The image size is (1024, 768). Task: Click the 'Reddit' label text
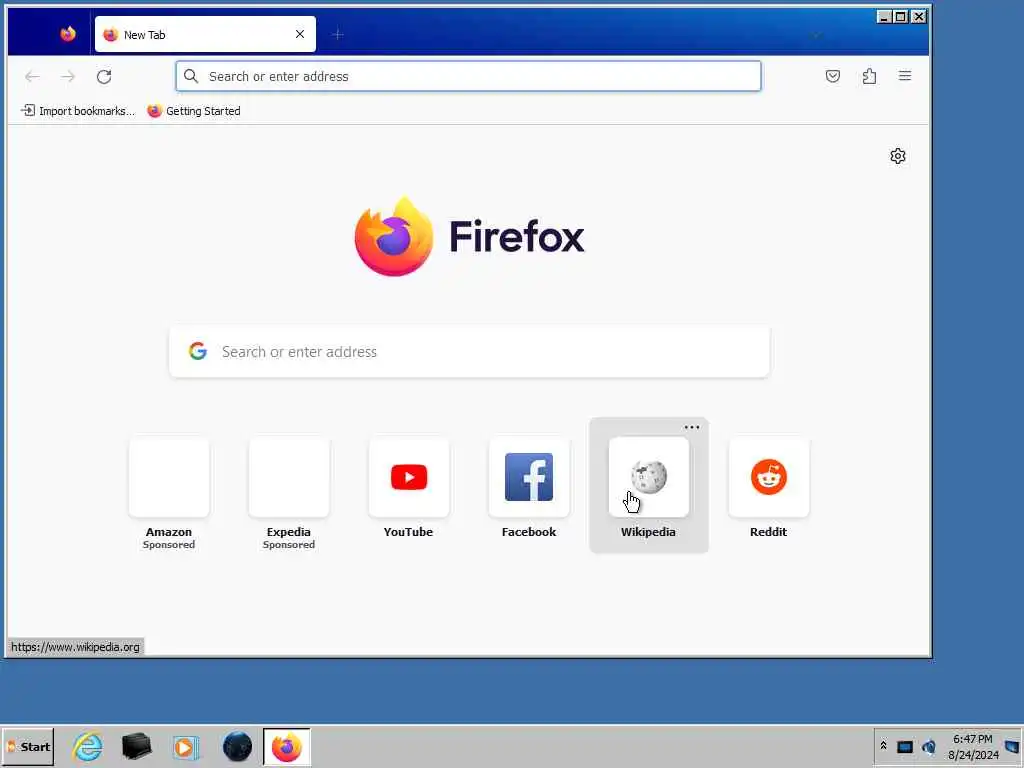point(768,532)
